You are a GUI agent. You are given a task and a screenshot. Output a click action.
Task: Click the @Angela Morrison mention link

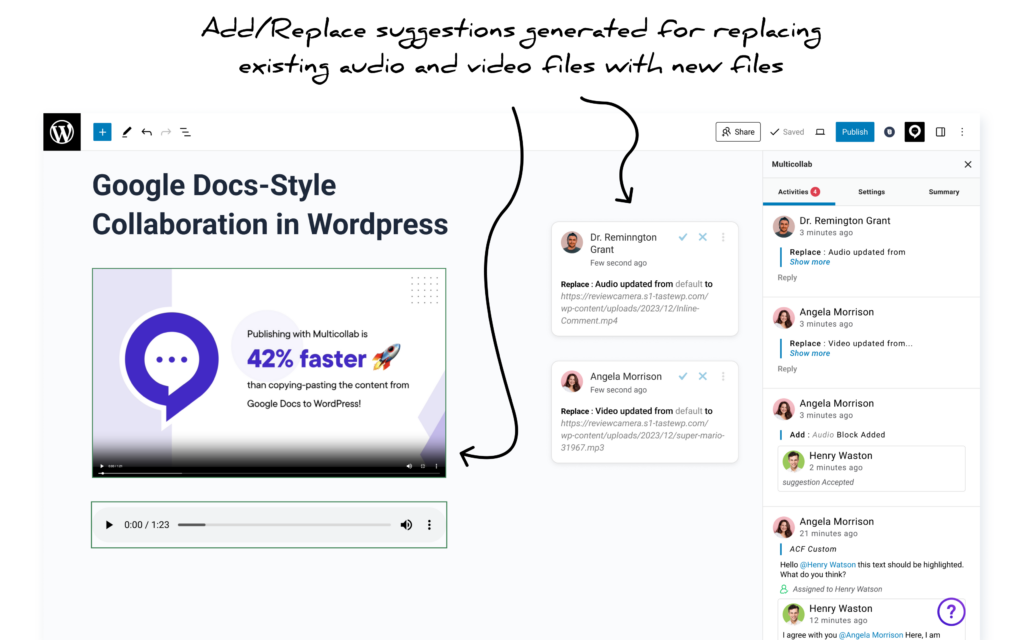click(x=871, y=635)
